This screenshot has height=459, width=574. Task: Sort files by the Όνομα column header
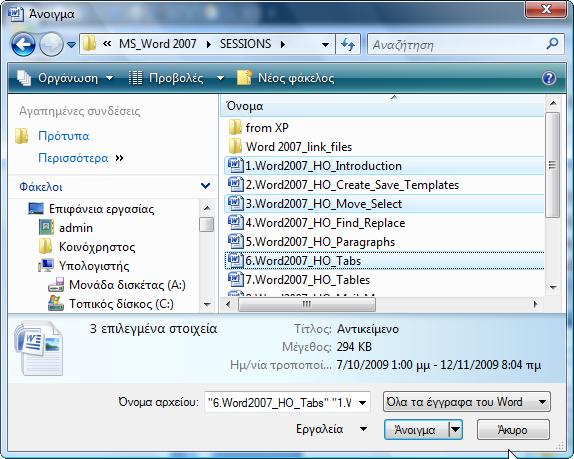pos(383,106)
